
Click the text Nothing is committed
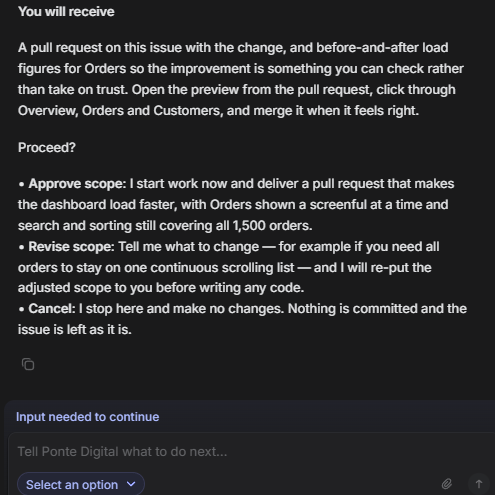point(352,309)
